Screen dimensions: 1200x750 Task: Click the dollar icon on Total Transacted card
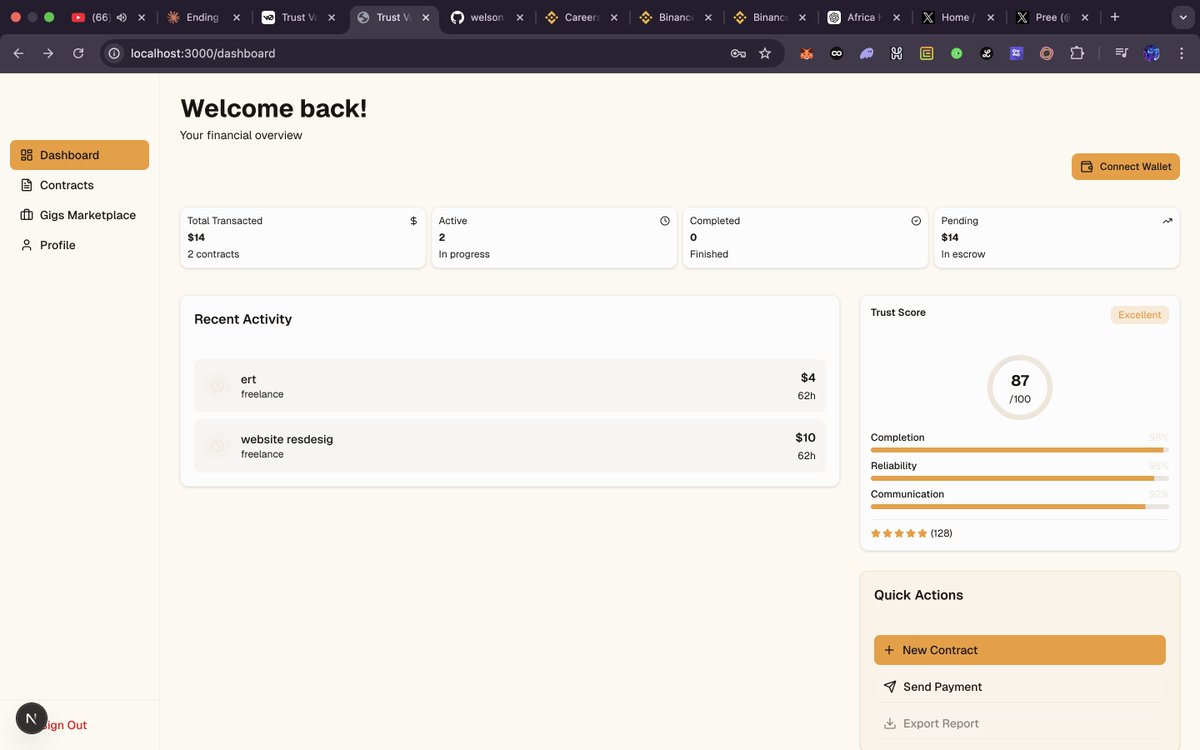[x=413, y=221]
